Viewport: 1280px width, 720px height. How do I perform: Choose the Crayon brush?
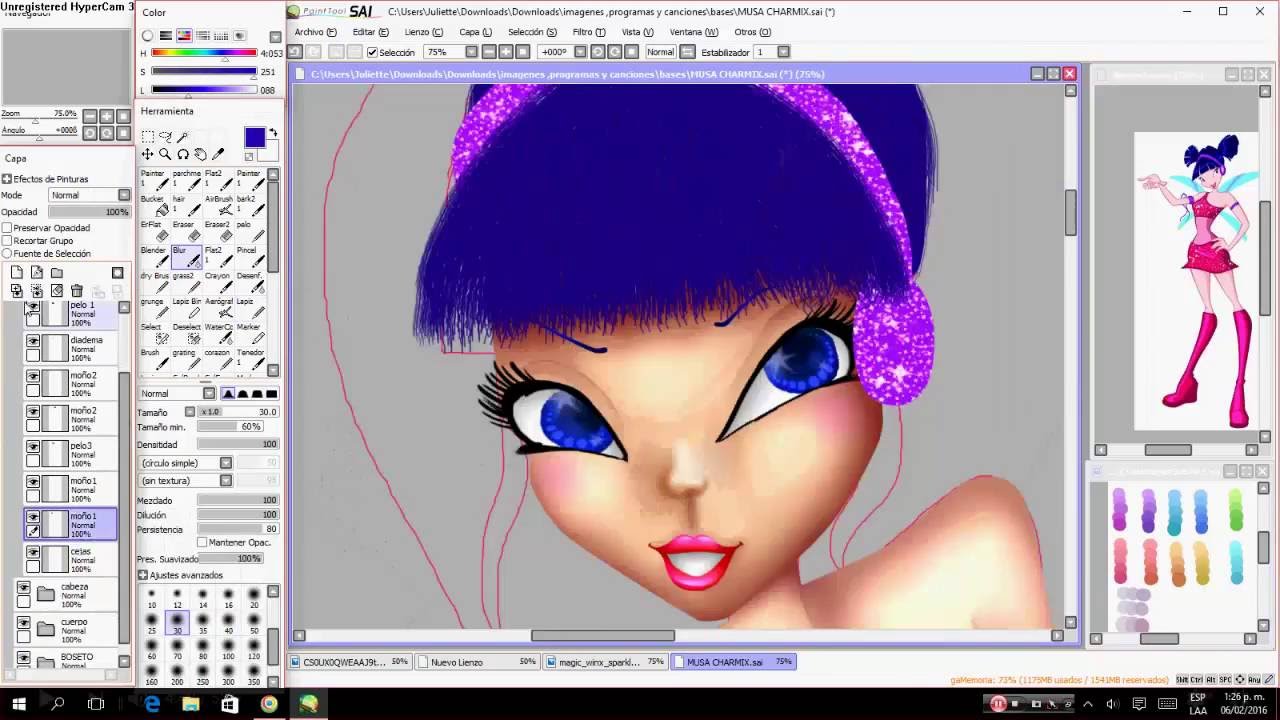(219, 282)
